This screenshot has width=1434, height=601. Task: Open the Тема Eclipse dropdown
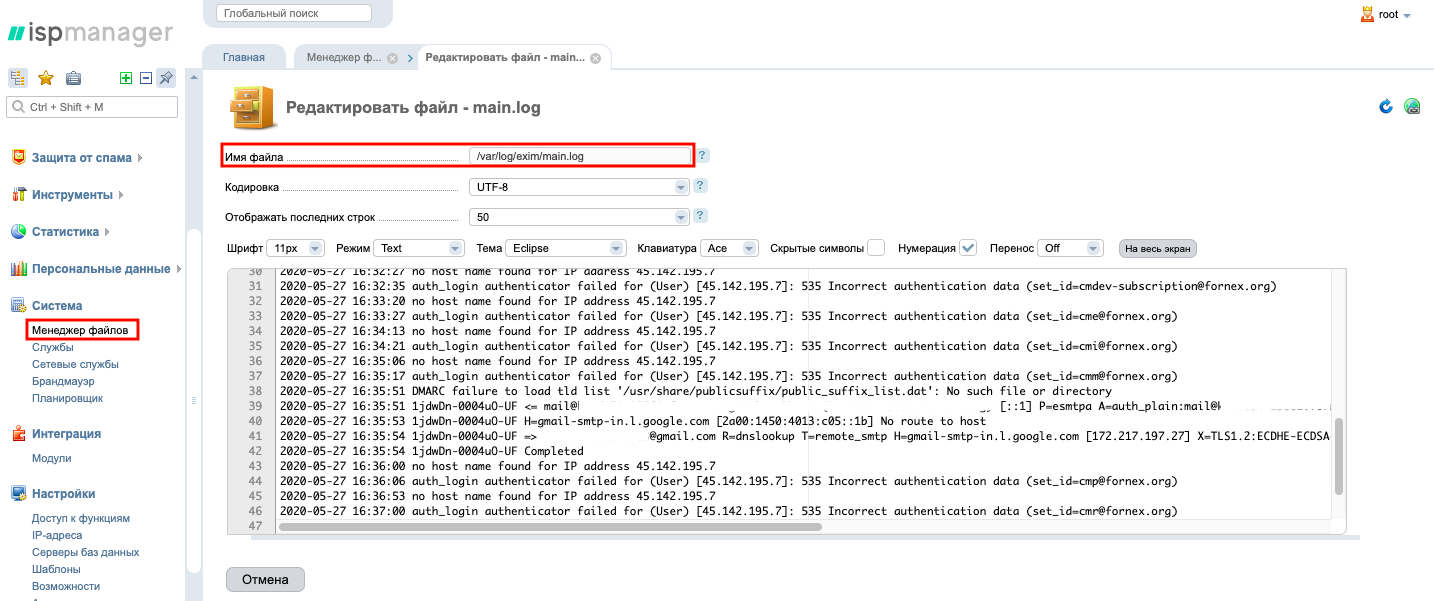[x=565, y=248]
